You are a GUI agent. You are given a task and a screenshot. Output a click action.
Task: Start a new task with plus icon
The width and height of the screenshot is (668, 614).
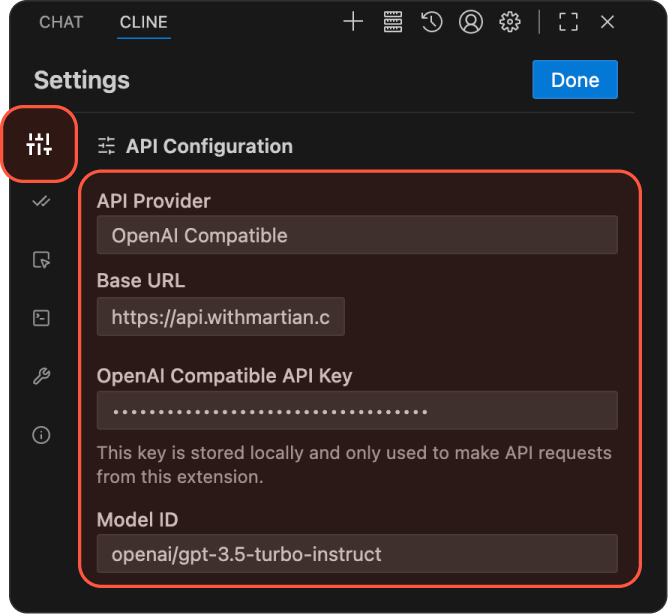point(353,22)
